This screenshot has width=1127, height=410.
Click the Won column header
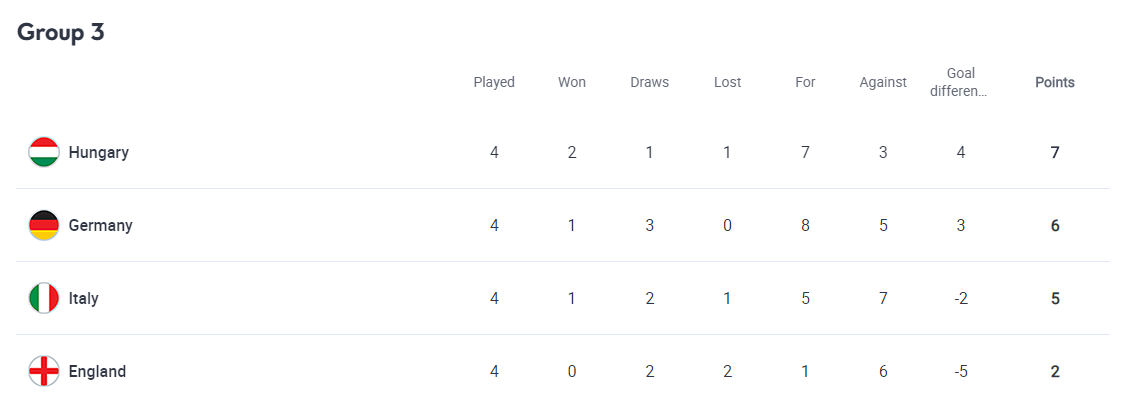[x=572, y=83]
